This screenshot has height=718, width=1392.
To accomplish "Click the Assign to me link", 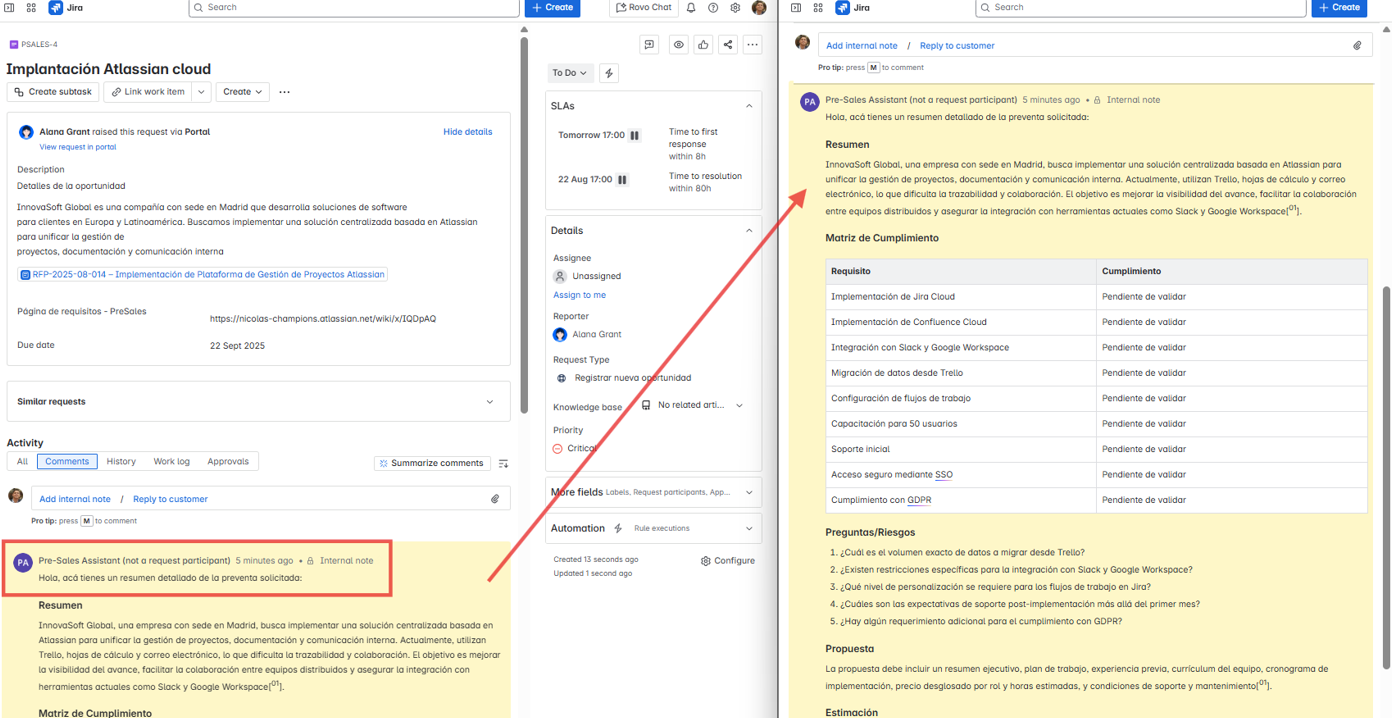I will pos(579,295).
